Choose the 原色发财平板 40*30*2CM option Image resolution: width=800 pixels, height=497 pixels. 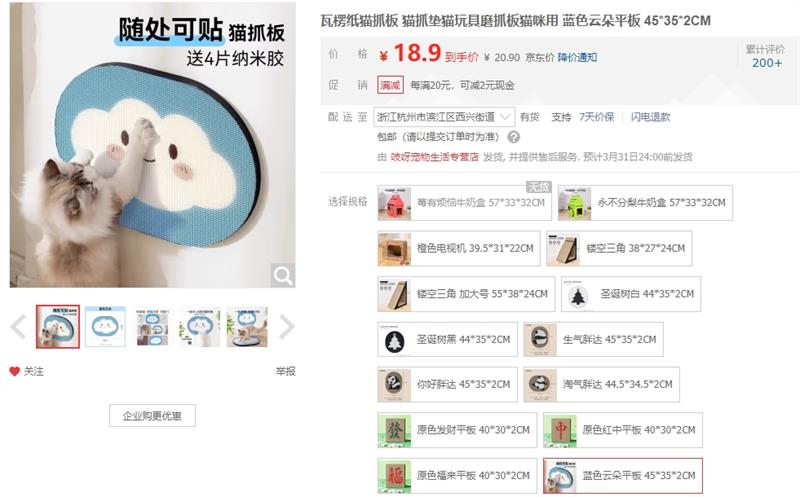coord(457,430)
